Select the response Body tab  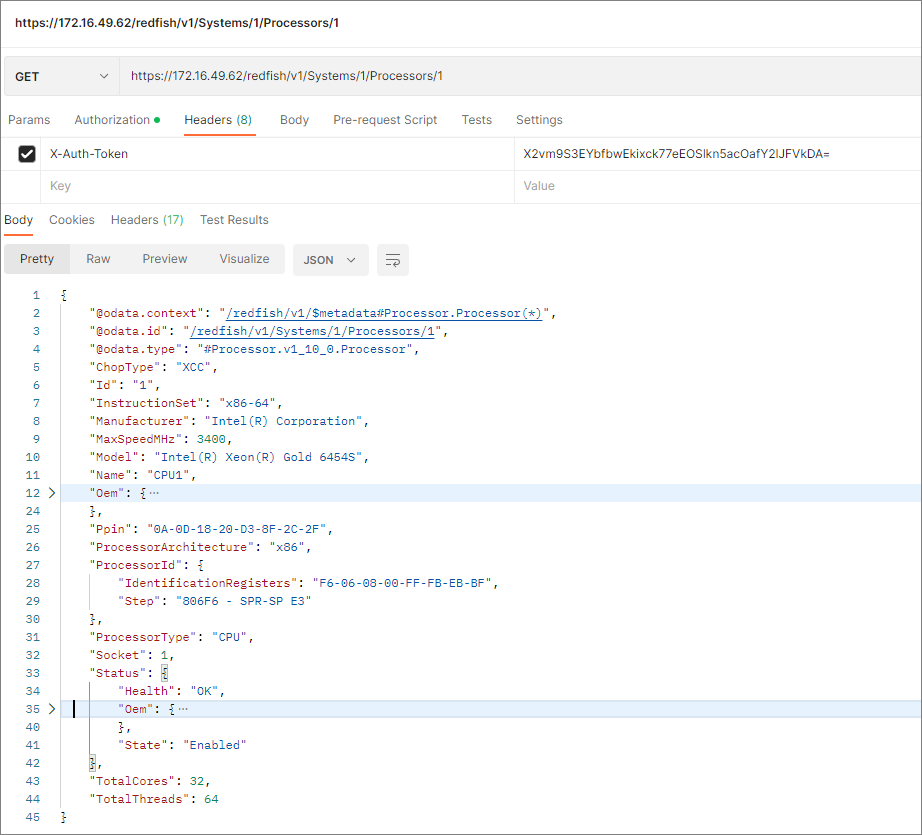point(18,220)
